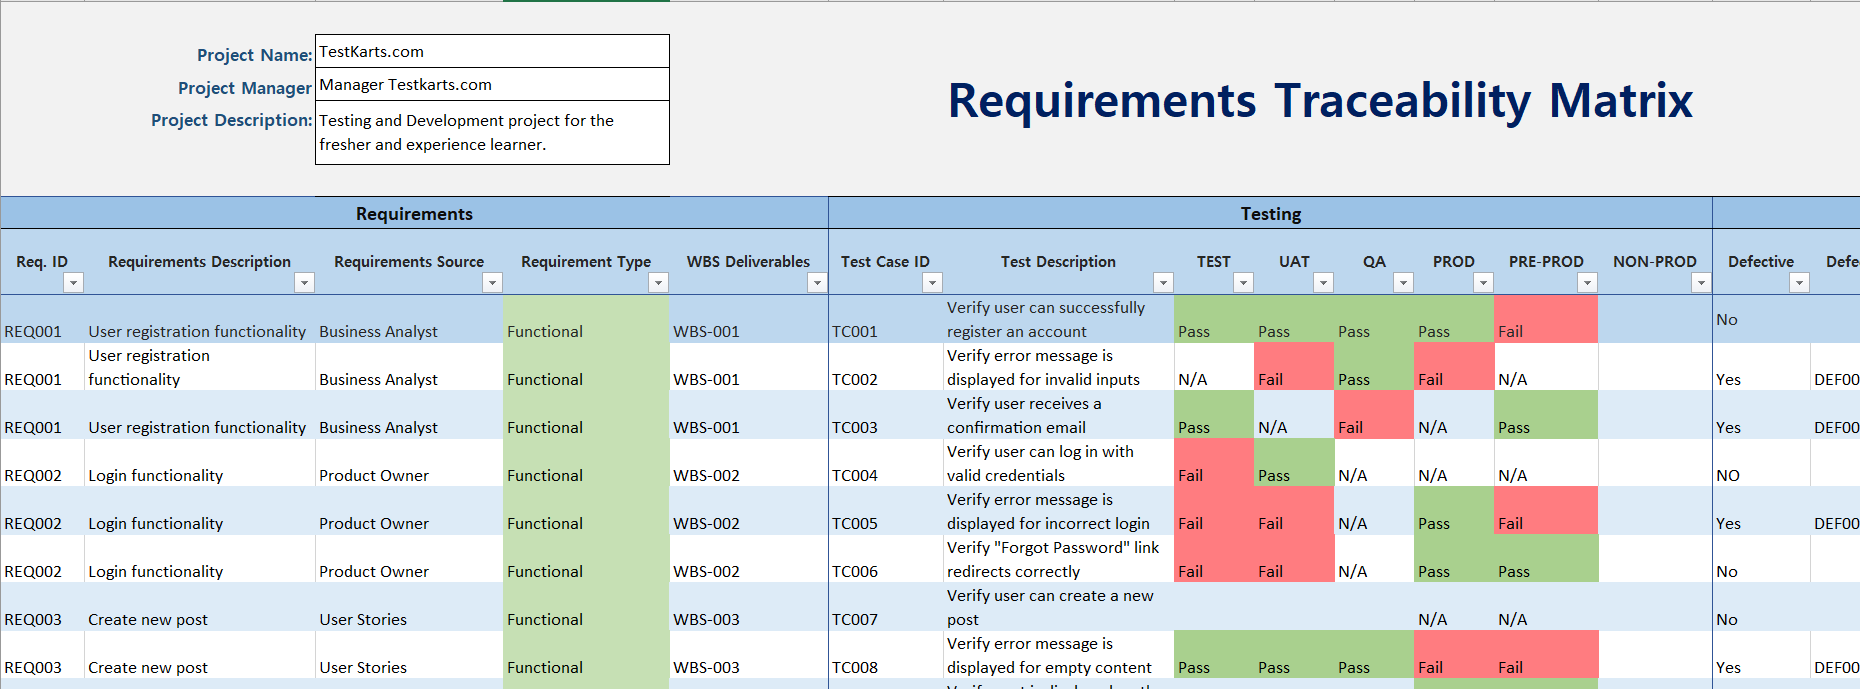
Task: Open the Test Case ID filter dropdown
Action: (932, 283)
